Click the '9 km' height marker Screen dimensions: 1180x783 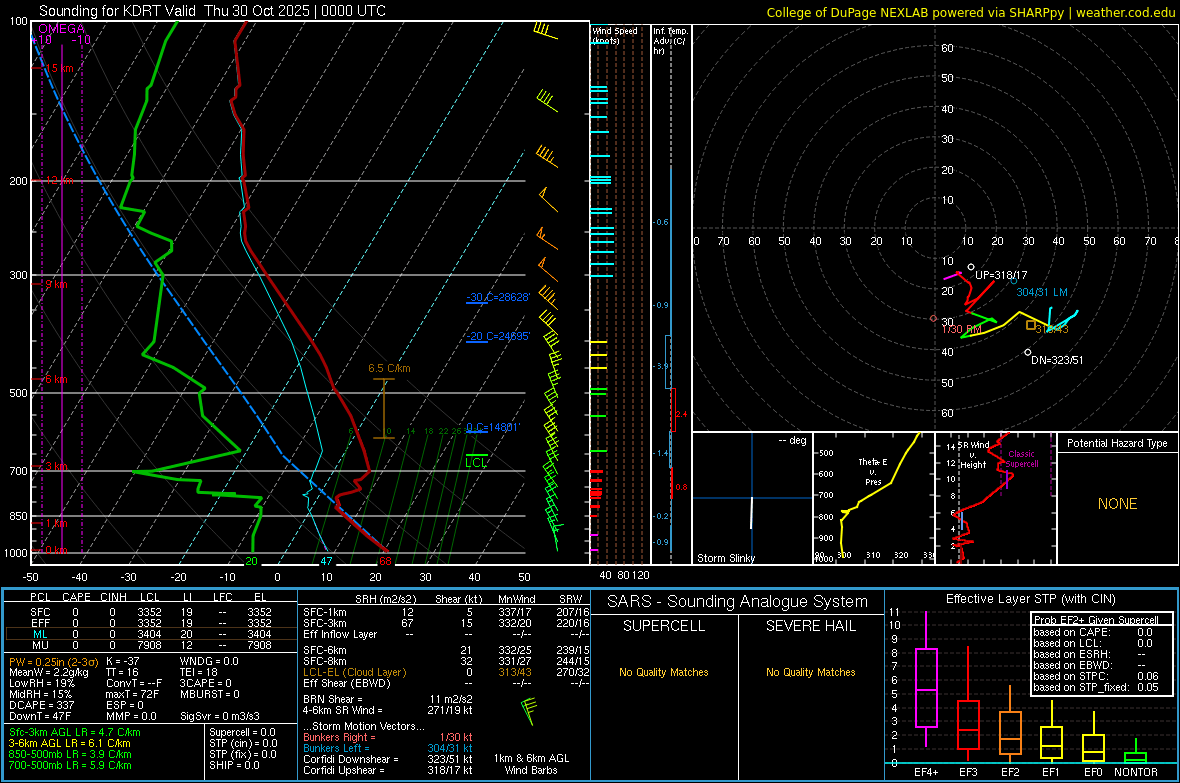point(56,285)
